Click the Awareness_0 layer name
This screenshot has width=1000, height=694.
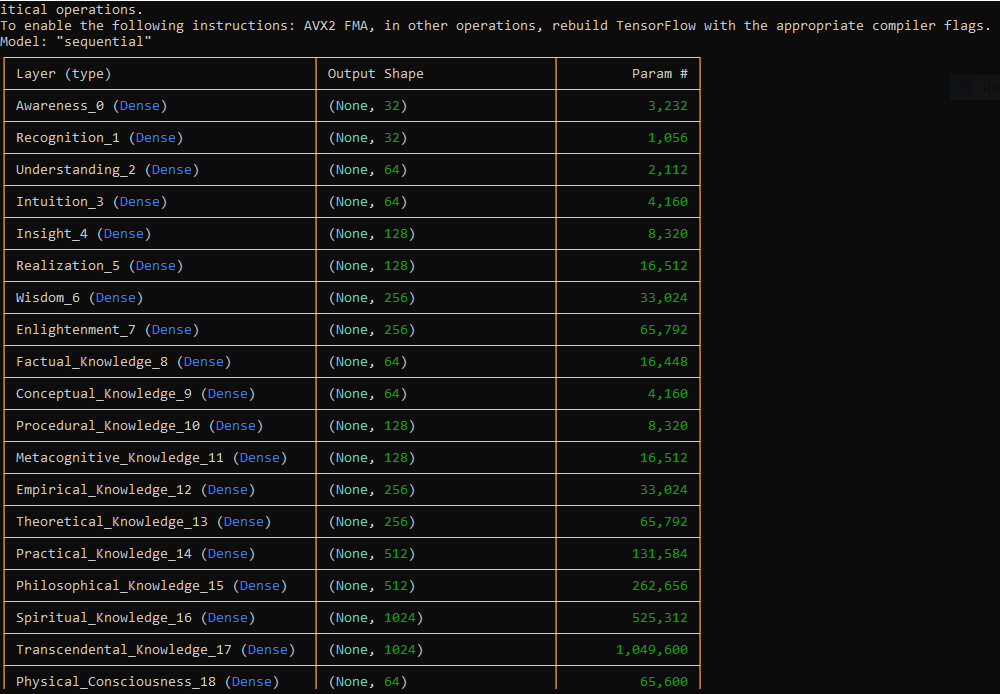tap(60, 106)
